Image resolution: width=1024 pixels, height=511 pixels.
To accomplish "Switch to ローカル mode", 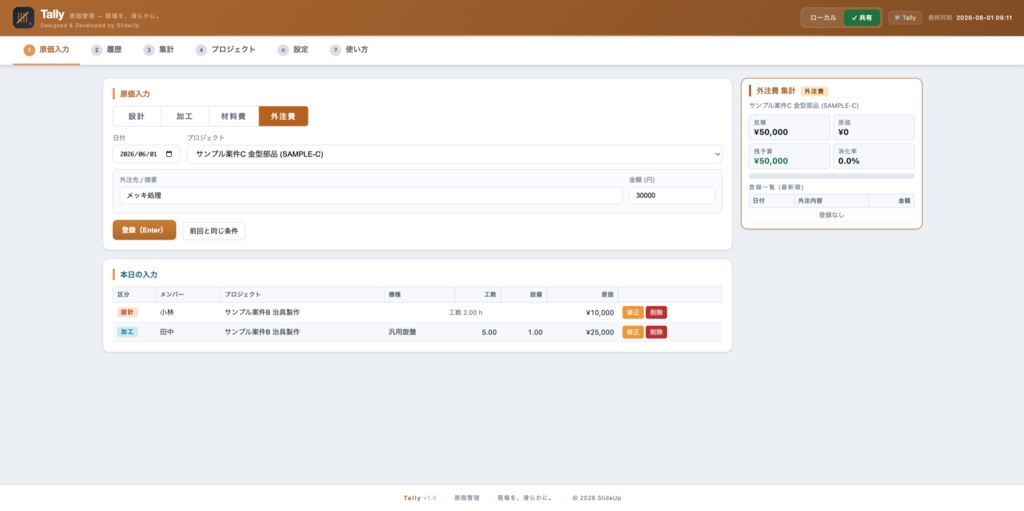I will pos(823,18).
